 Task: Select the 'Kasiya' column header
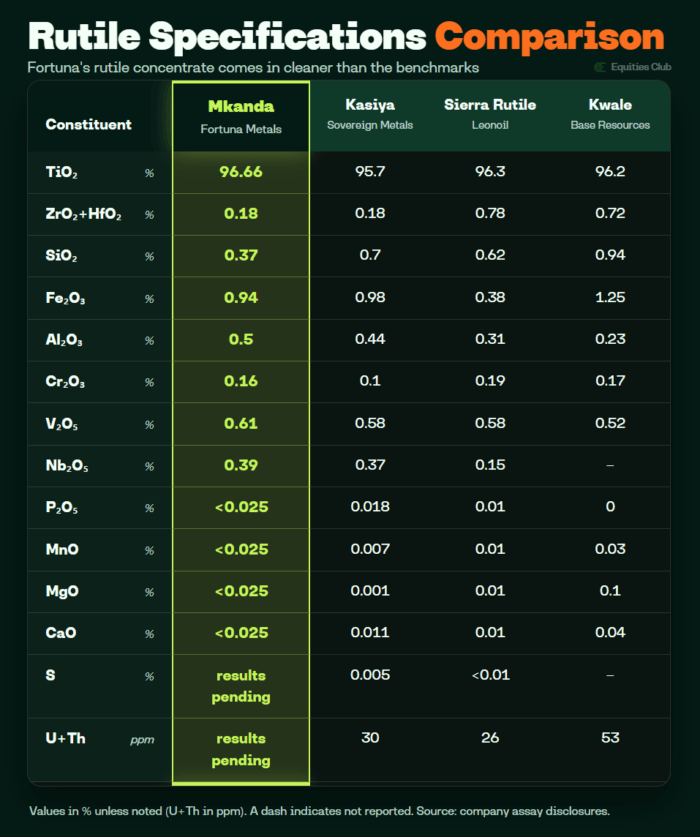[370, 105]
